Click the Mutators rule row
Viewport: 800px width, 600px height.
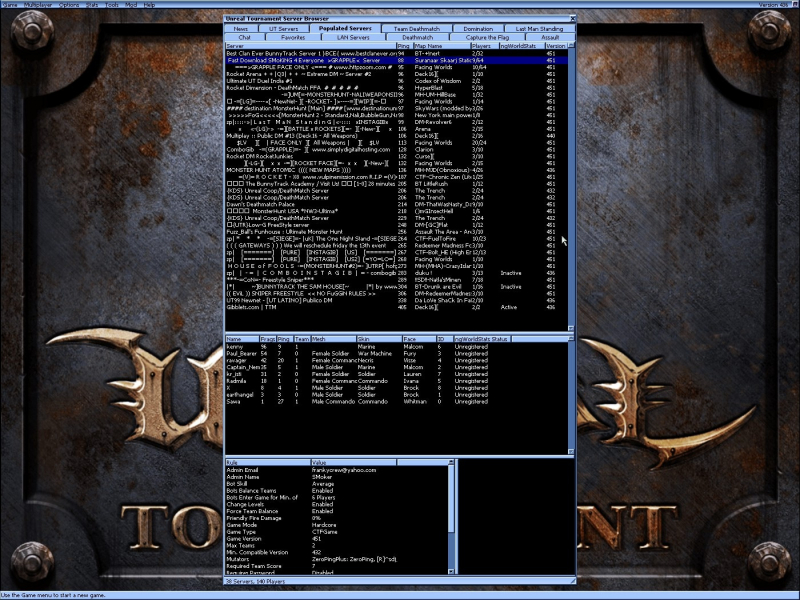click(337, 559)
